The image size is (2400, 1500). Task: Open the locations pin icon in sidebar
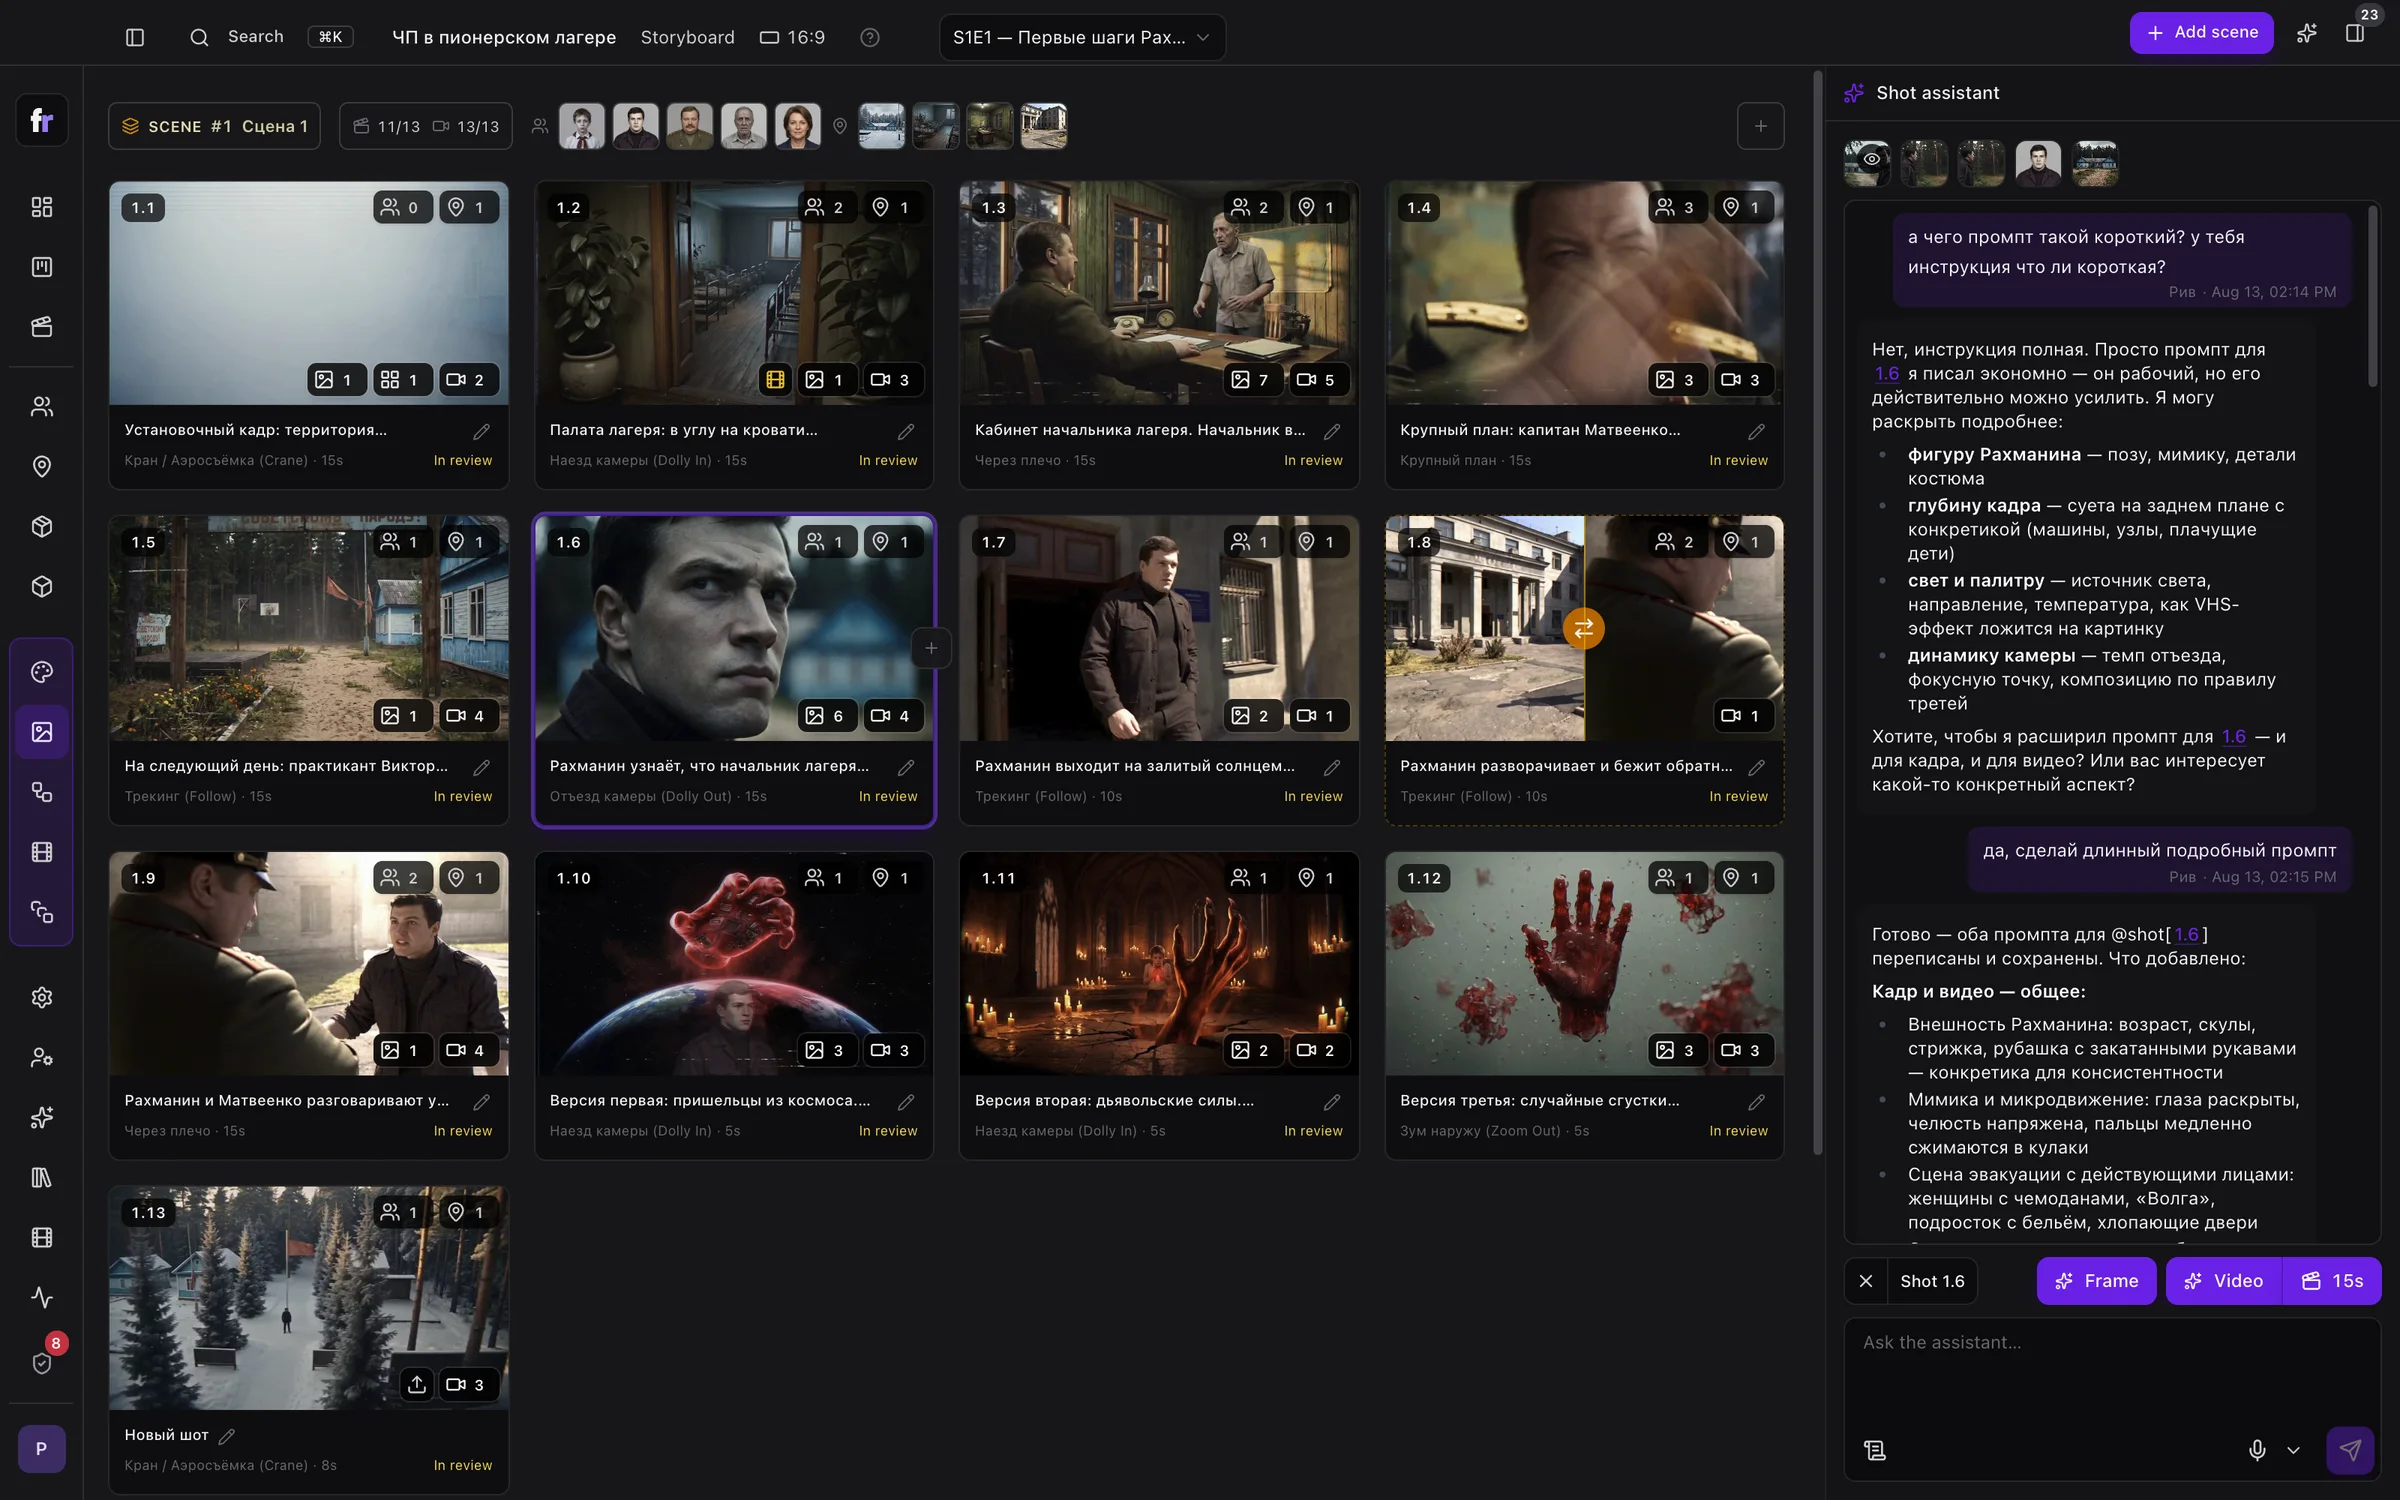(x=42, y=467)
